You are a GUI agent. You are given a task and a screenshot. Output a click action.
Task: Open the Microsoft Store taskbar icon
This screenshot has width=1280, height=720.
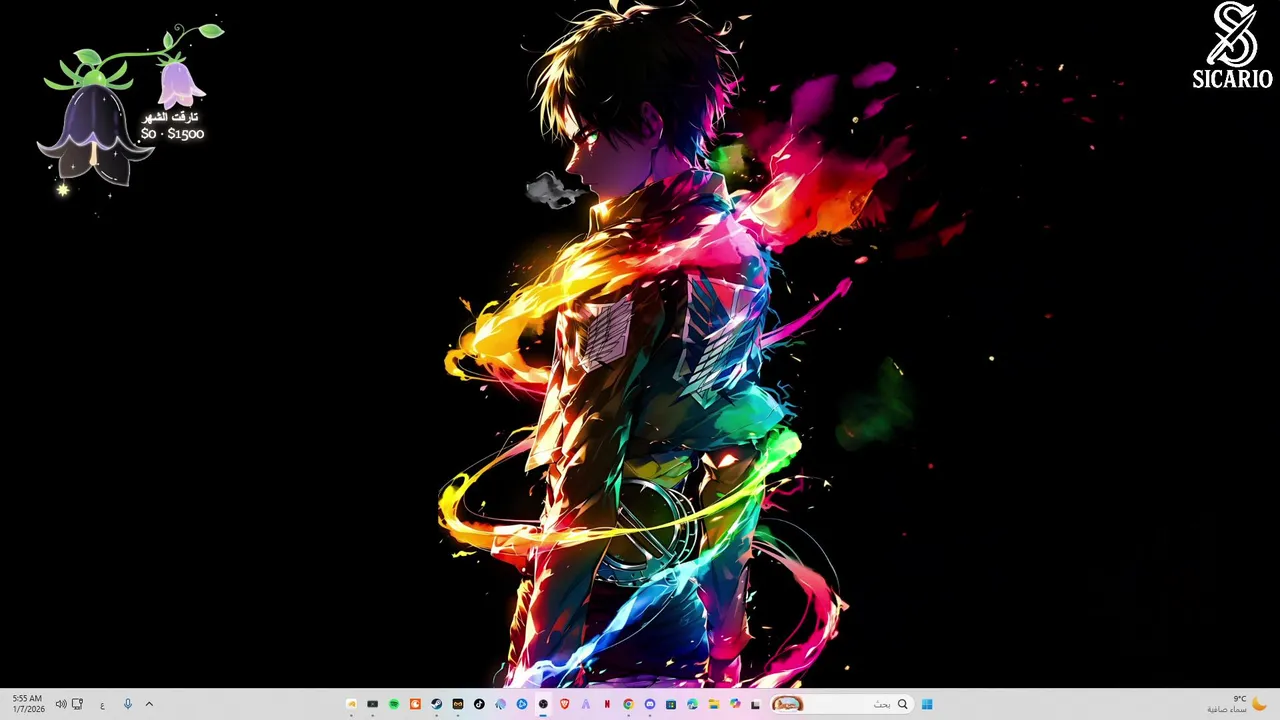pos(671,704)
